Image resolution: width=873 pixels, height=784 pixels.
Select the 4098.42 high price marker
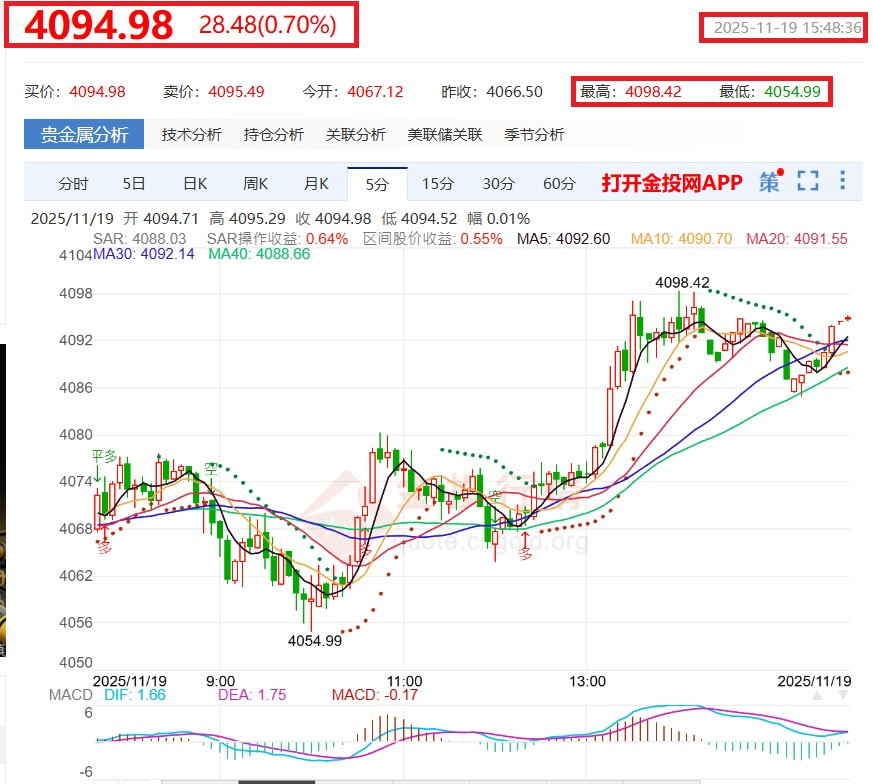point(680,283)
